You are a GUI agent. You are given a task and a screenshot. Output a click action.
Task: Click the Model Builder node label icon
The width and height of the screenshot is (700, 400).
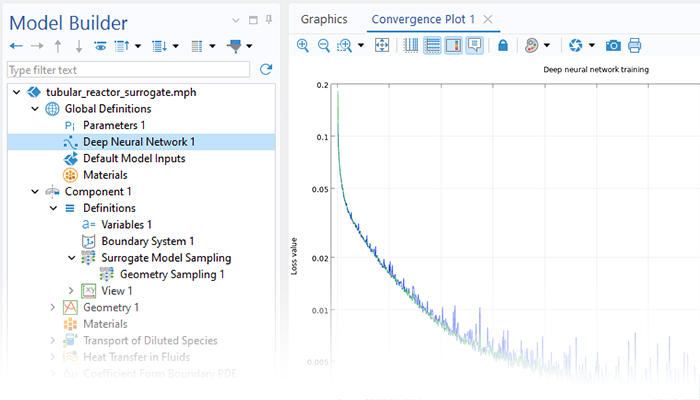tap(197, 46)
